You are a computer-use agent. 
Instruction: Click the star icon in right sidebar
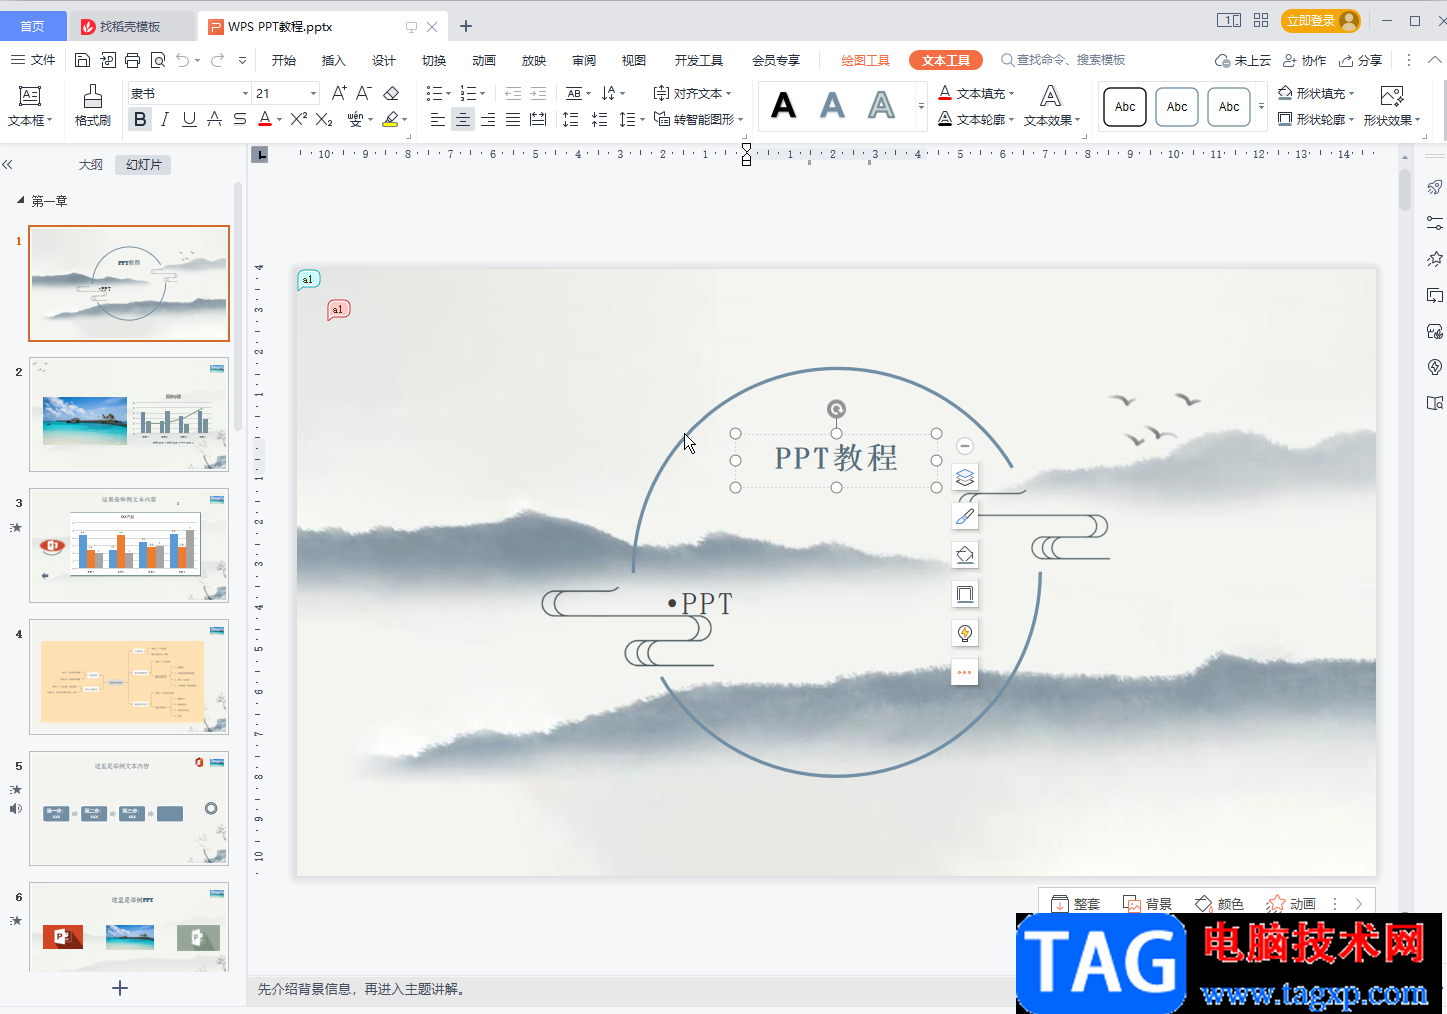1434,259
